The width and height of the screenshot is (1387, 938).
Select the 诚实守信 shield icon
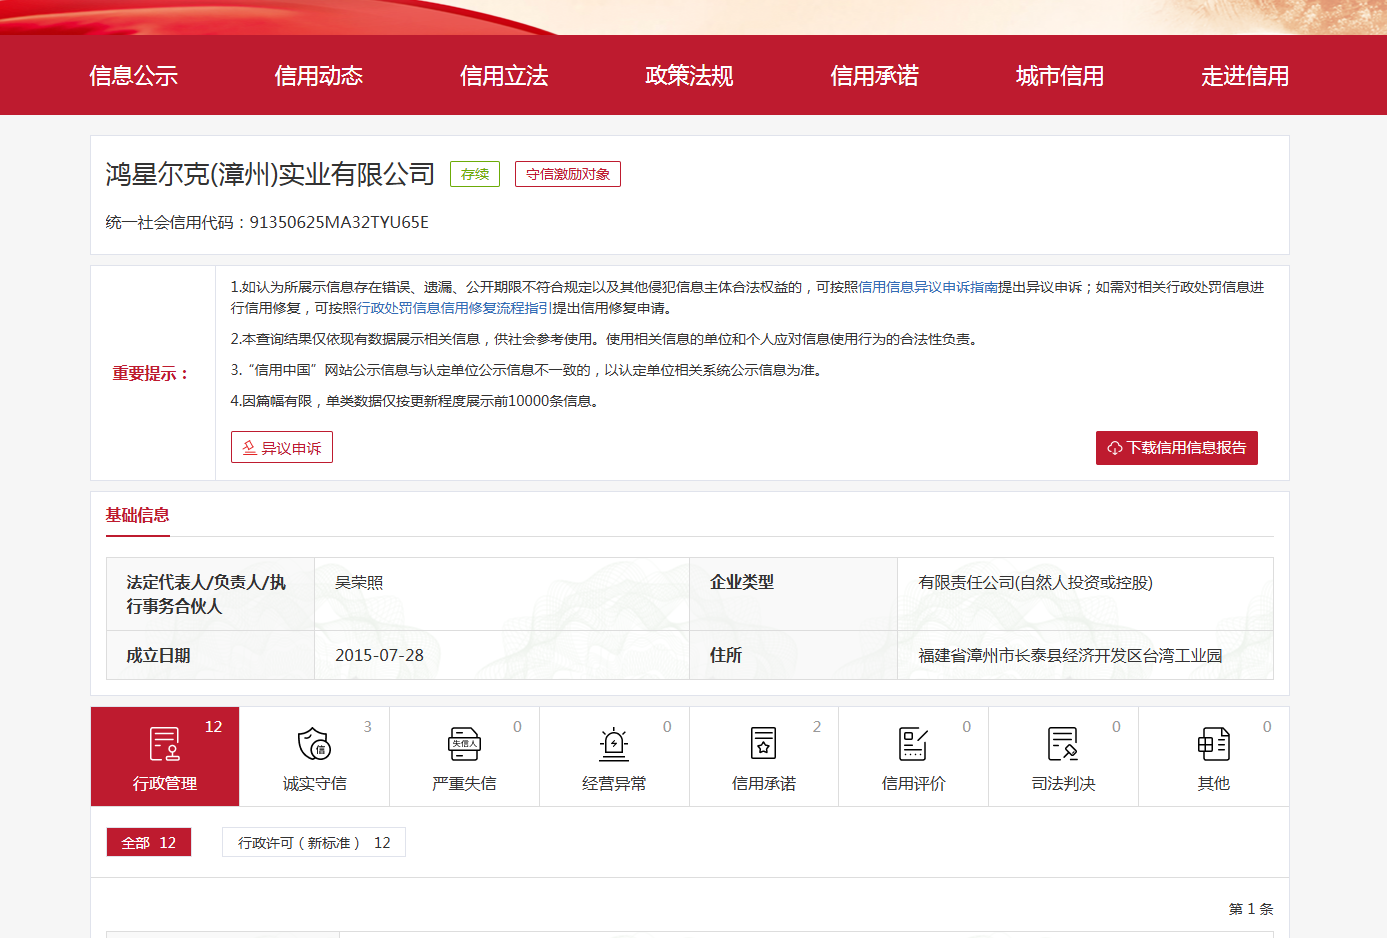(x=314, y=744)
